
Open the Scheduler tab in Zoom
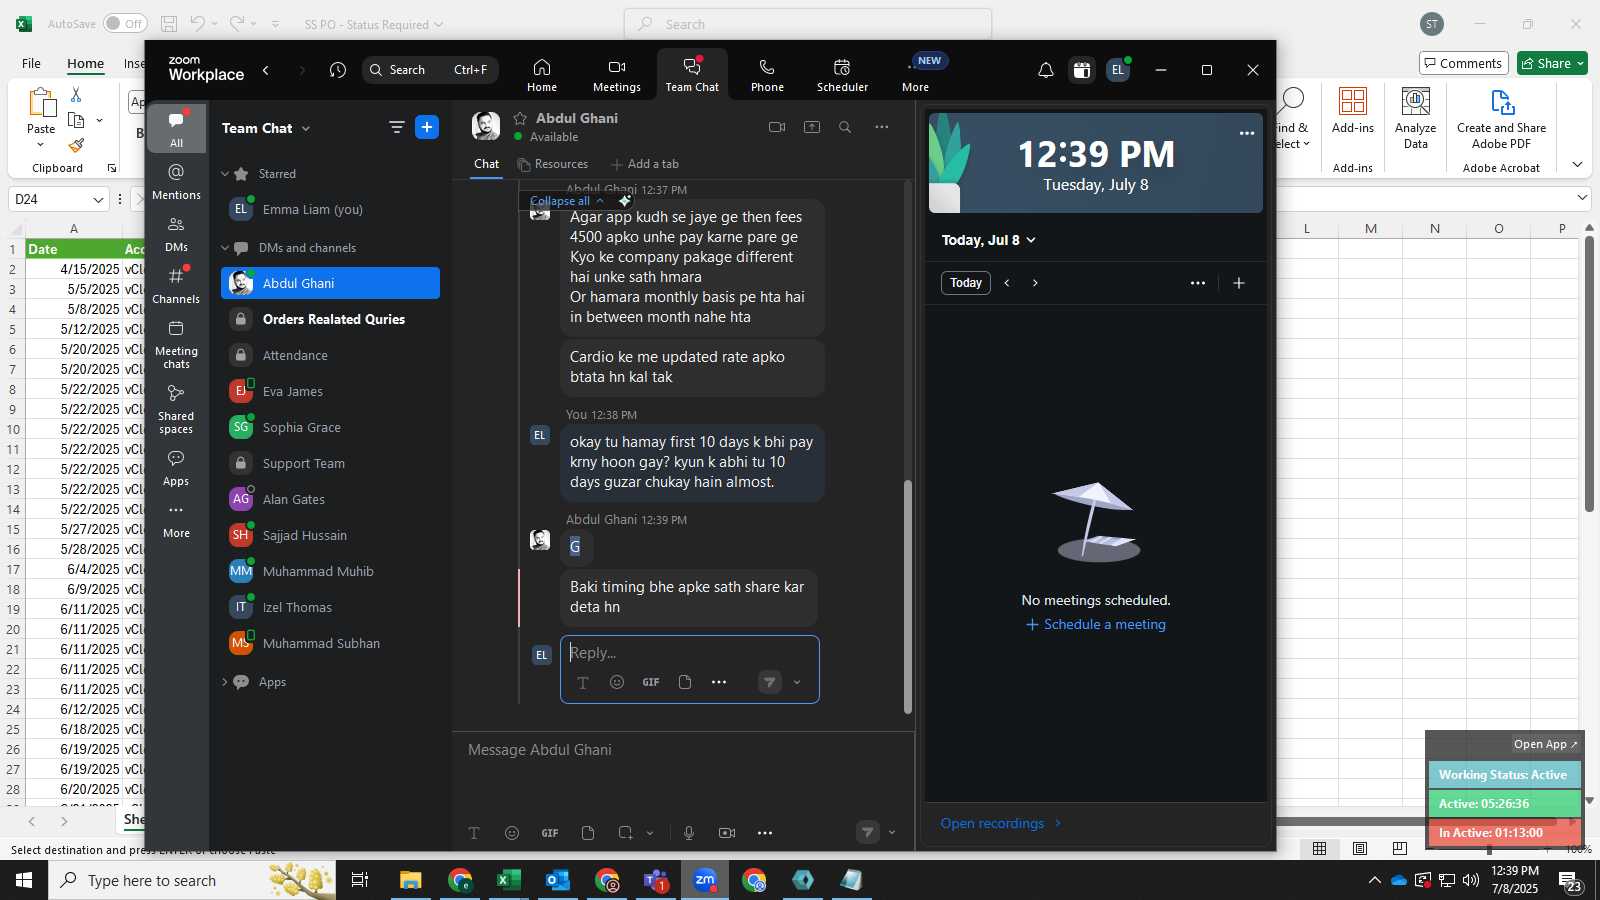[x=842, y=75]
